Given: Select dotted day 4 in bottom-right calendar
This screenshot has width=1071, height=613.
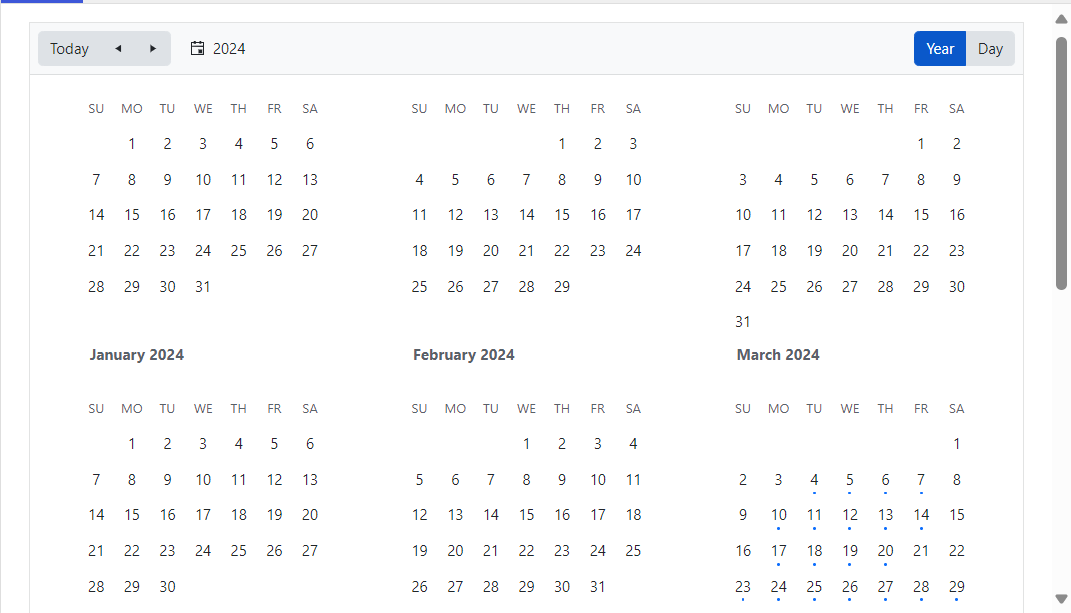Looking at the screenshot, I should (x=814, y=480).
